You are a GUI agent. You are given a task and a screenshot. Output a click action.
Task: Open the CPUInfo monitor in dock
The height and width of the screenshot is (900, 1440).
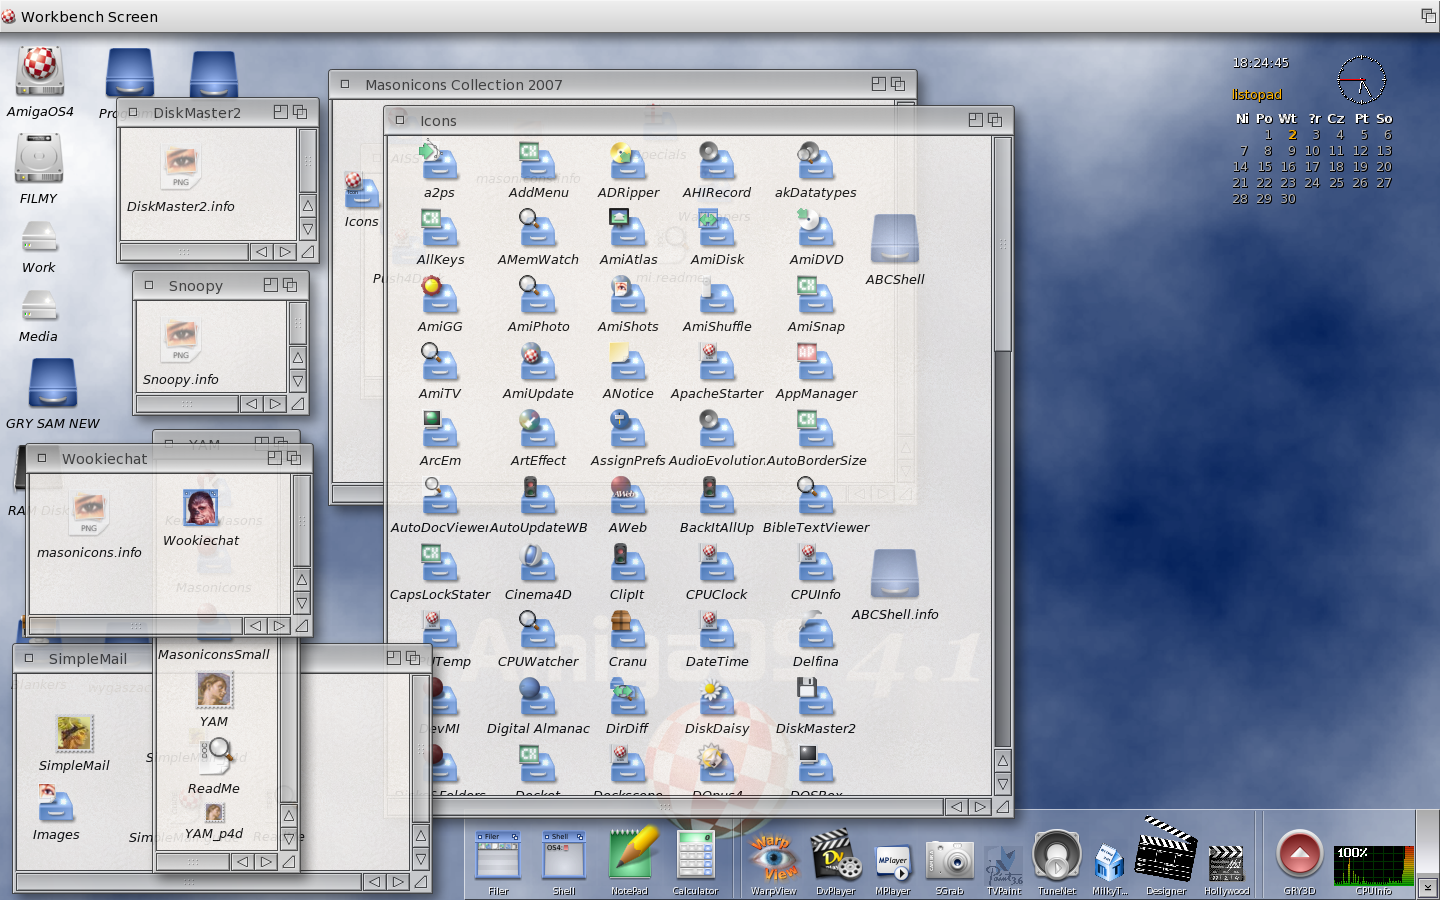click(1373, 865)
